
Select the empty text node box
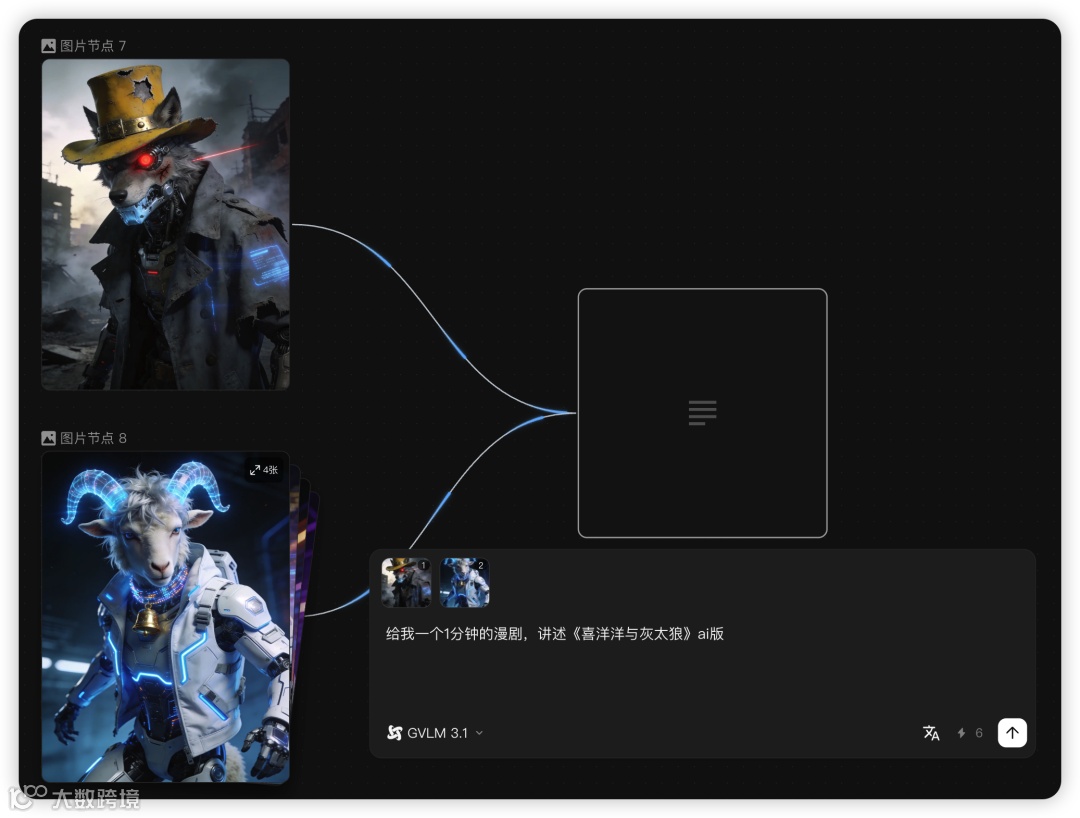[703, 413]
